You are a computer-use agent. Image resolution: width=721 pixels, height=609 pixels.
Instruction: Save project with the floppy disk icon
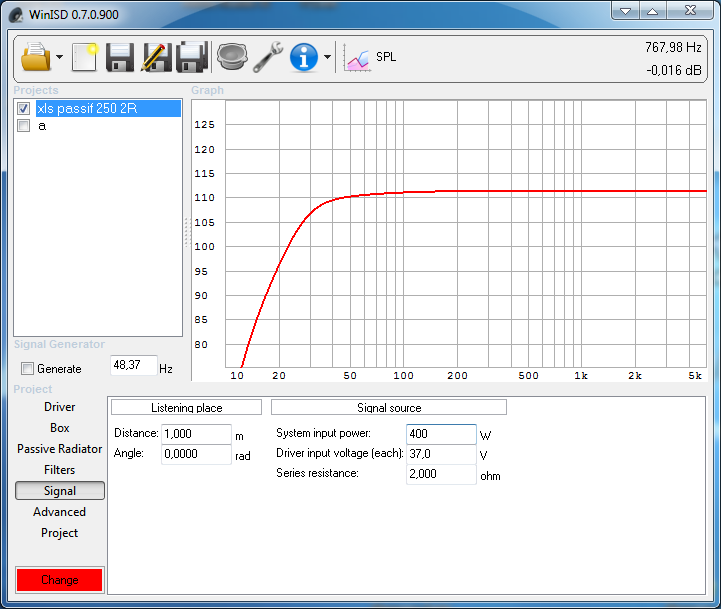[x=120, y=57]
